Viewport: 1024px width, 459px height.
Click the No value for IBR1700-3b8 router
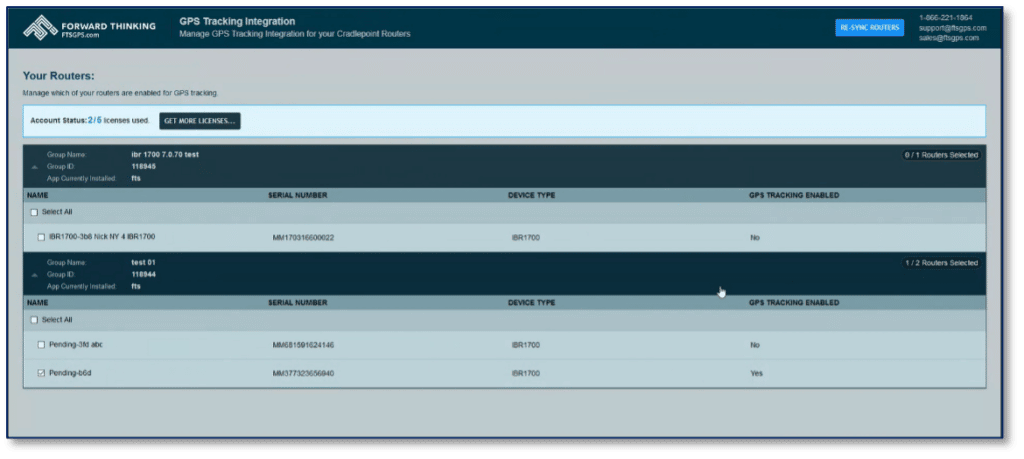(755, 238)
